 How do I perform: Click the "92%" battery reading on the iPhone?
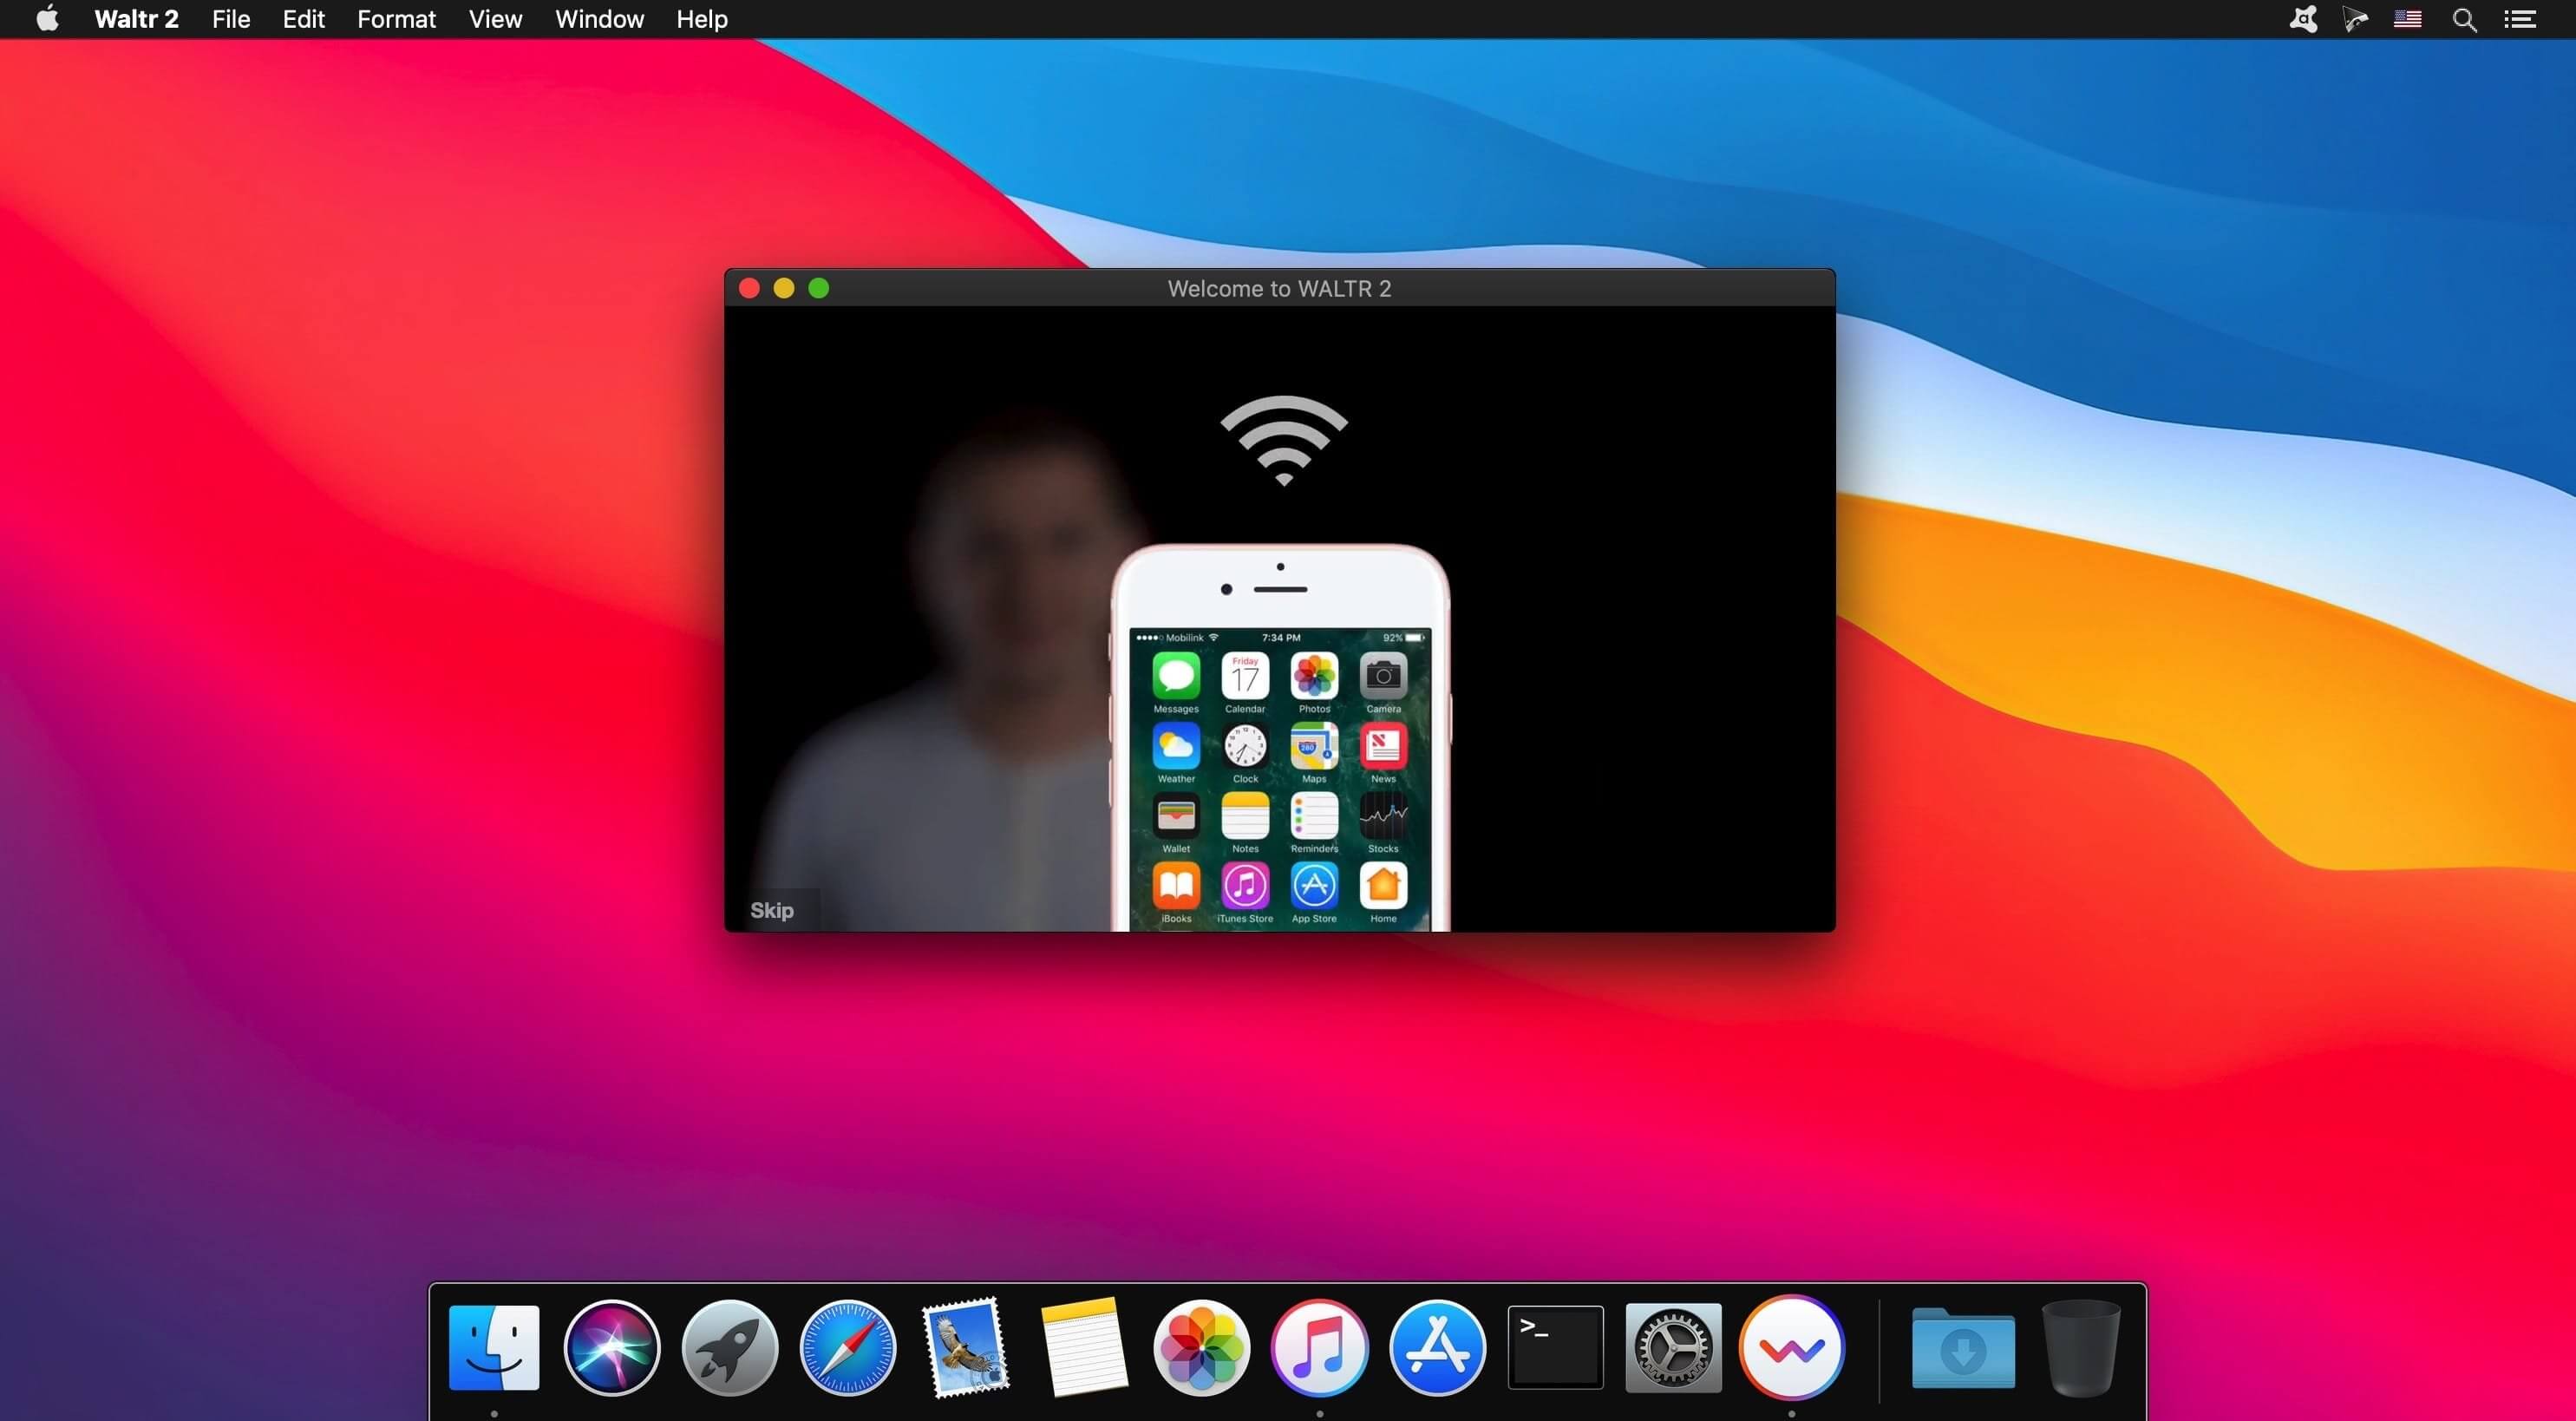[1392, 638]
